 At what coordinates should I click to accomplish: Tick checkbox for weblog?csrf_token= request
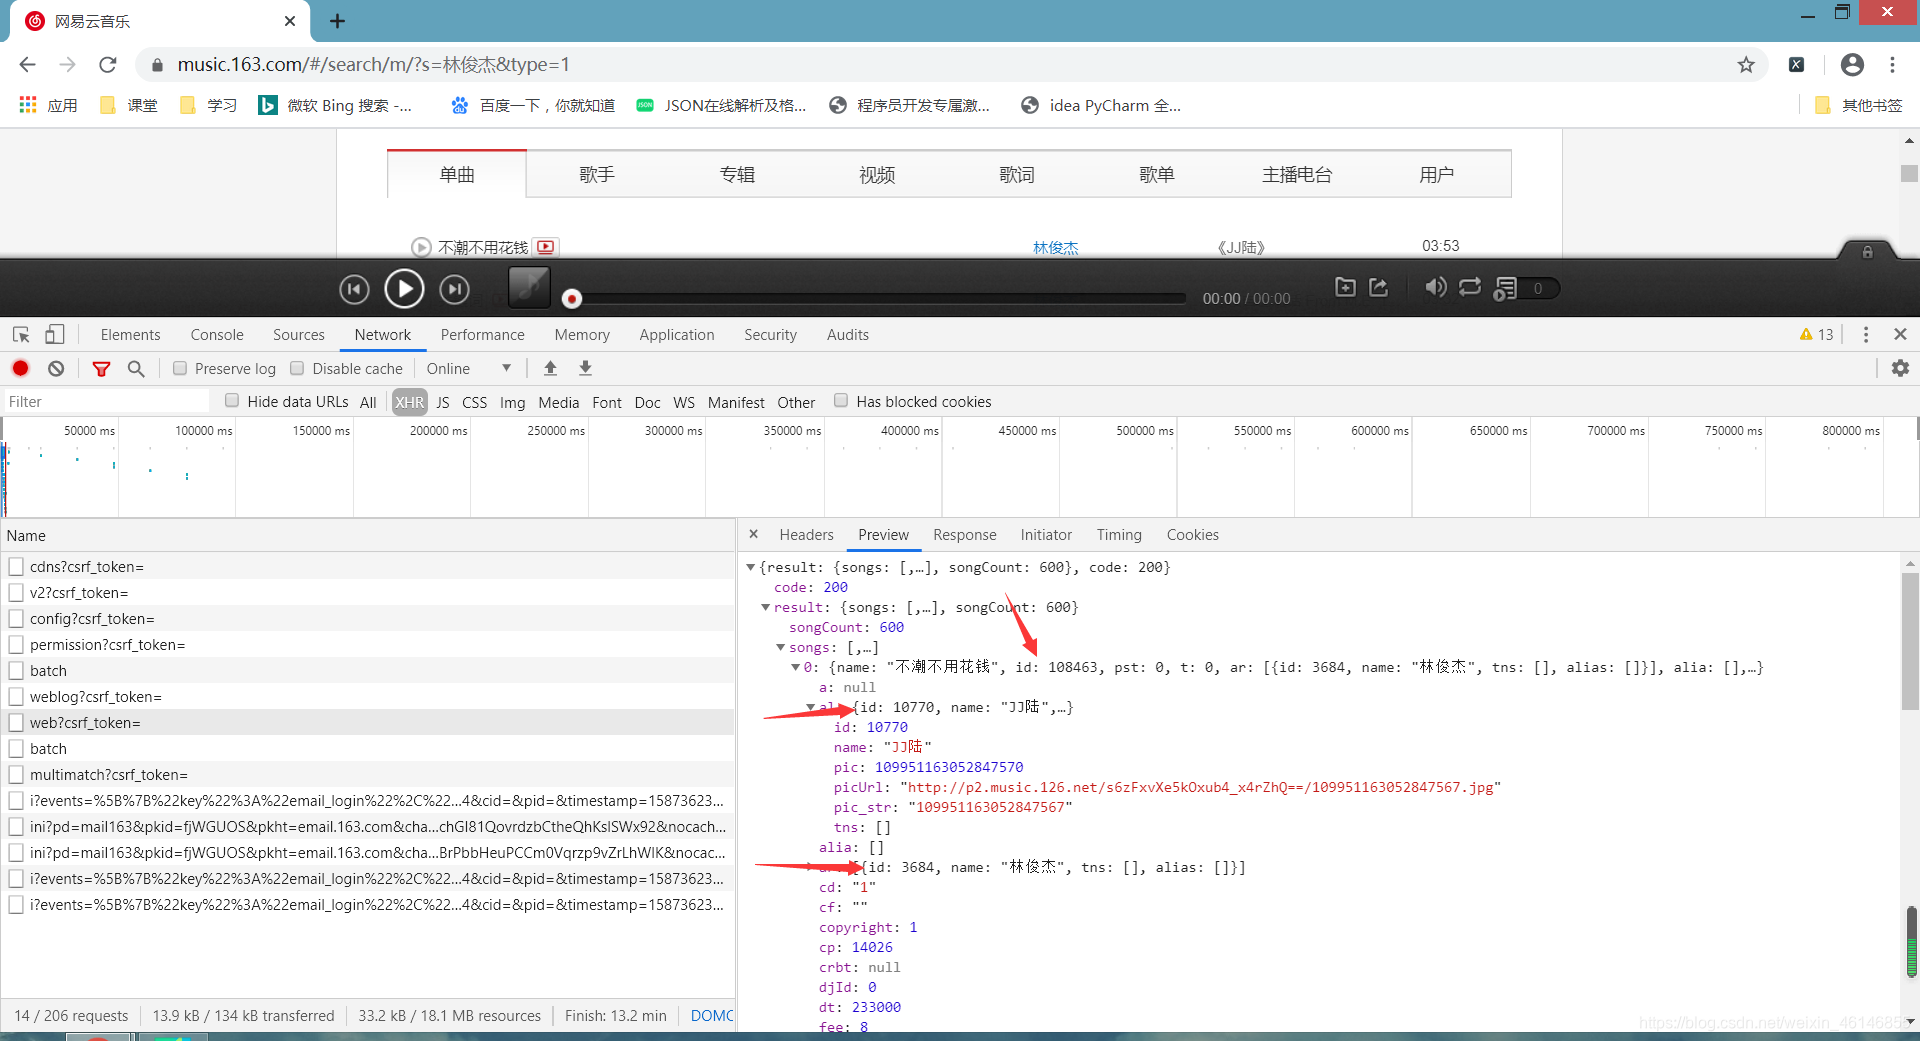16,697
